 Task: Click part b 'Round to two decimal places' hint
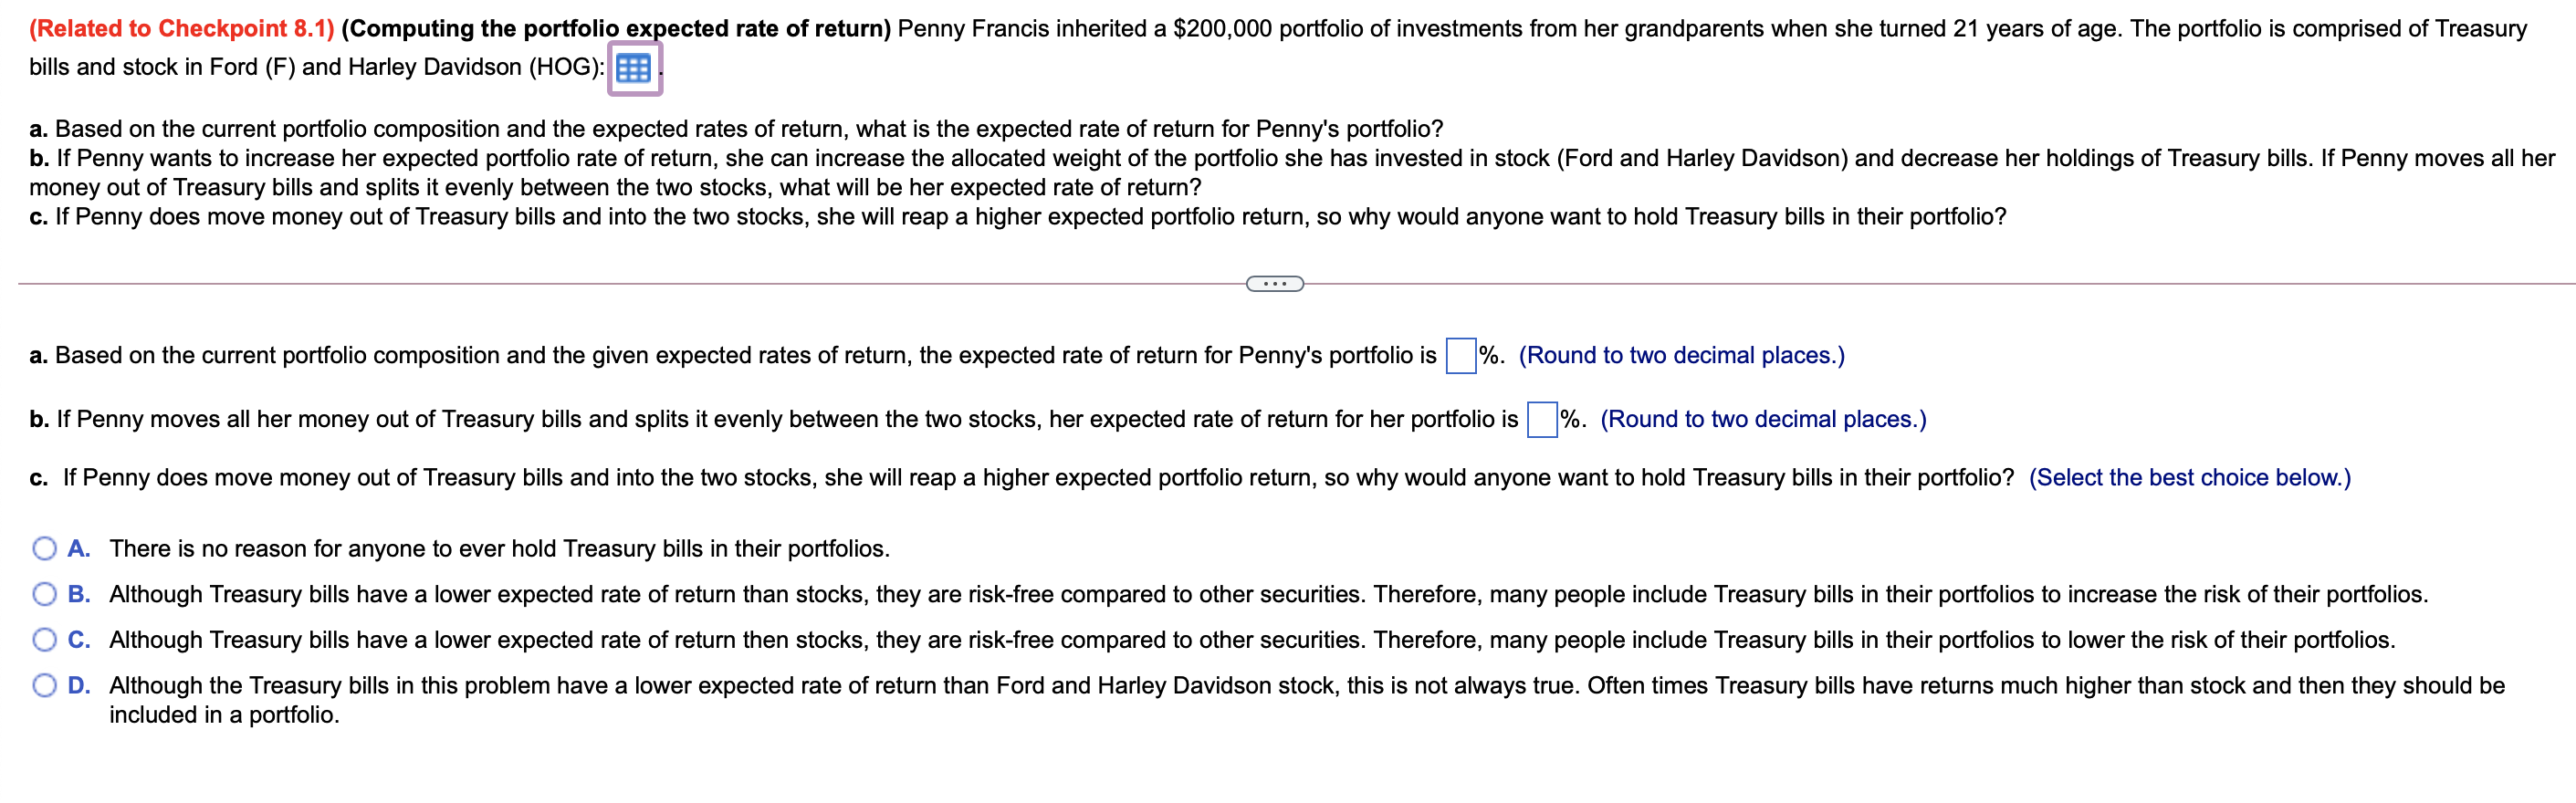(1763, 419)
